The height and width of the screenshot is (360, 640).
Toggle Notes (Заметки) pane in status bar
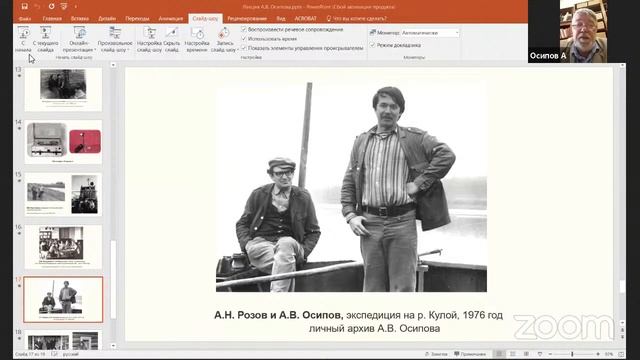(436, 354)
